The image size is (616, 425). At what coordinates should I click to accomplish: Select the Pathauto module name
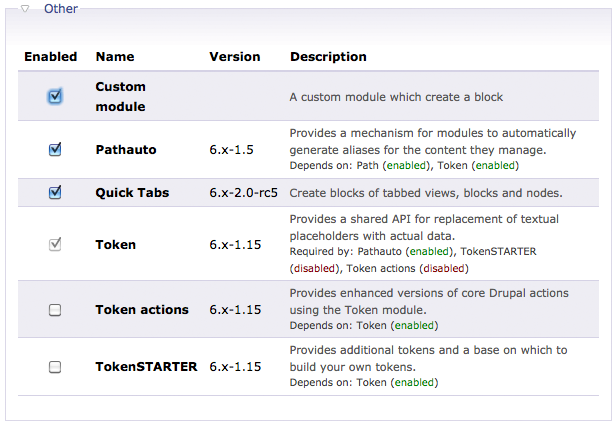pos(125,149)
